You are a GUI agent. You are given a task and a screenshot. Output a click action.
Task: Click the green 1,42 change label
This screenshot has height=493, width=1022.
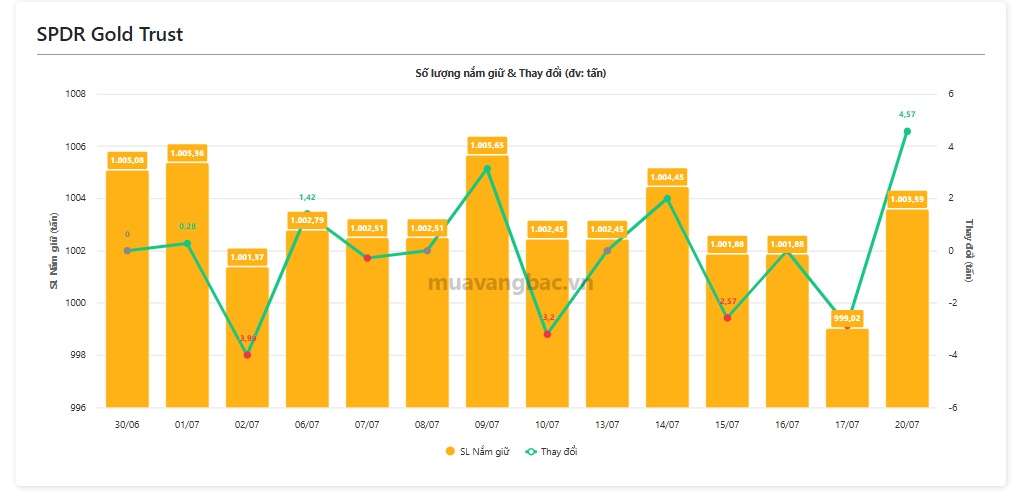(307, 197)
